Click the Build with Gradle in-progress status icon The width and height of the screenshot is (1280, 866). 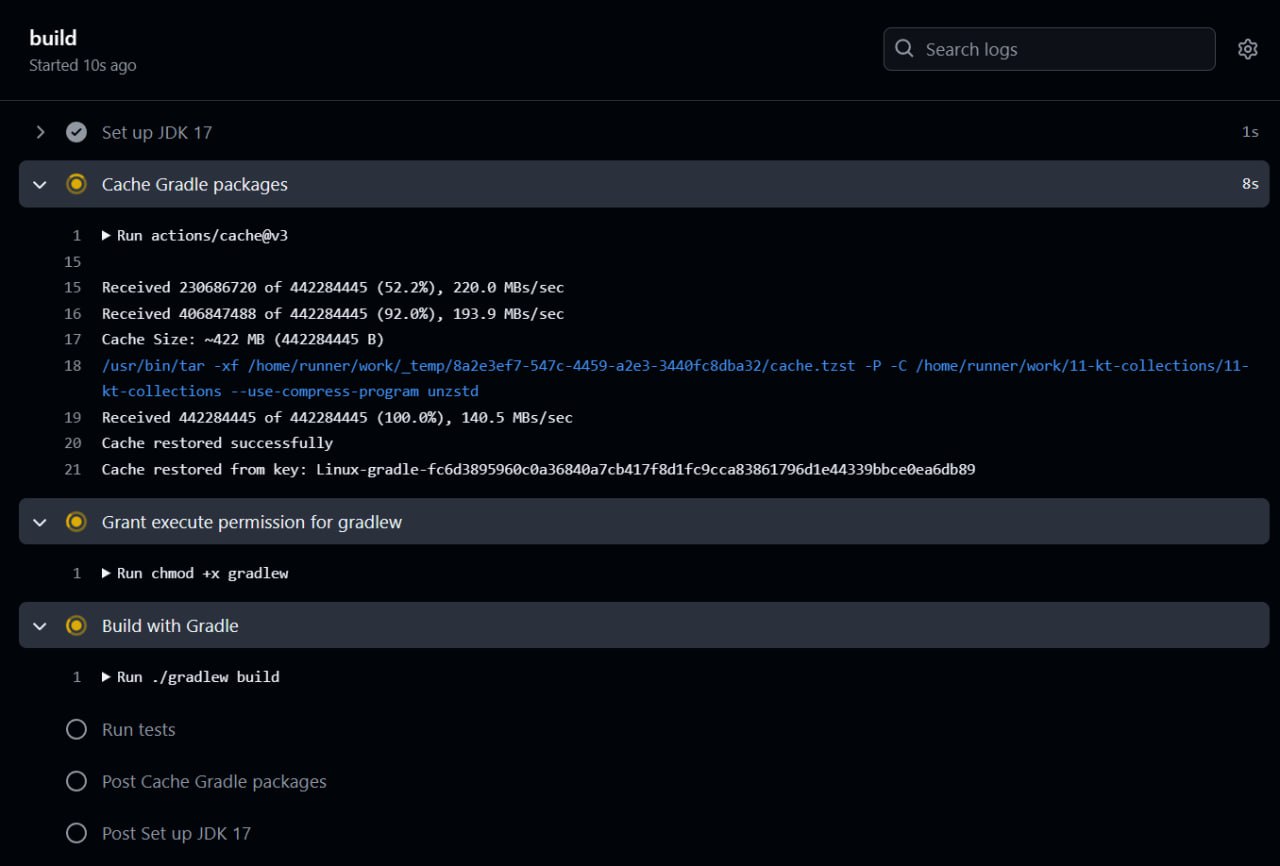click(76, 626)
